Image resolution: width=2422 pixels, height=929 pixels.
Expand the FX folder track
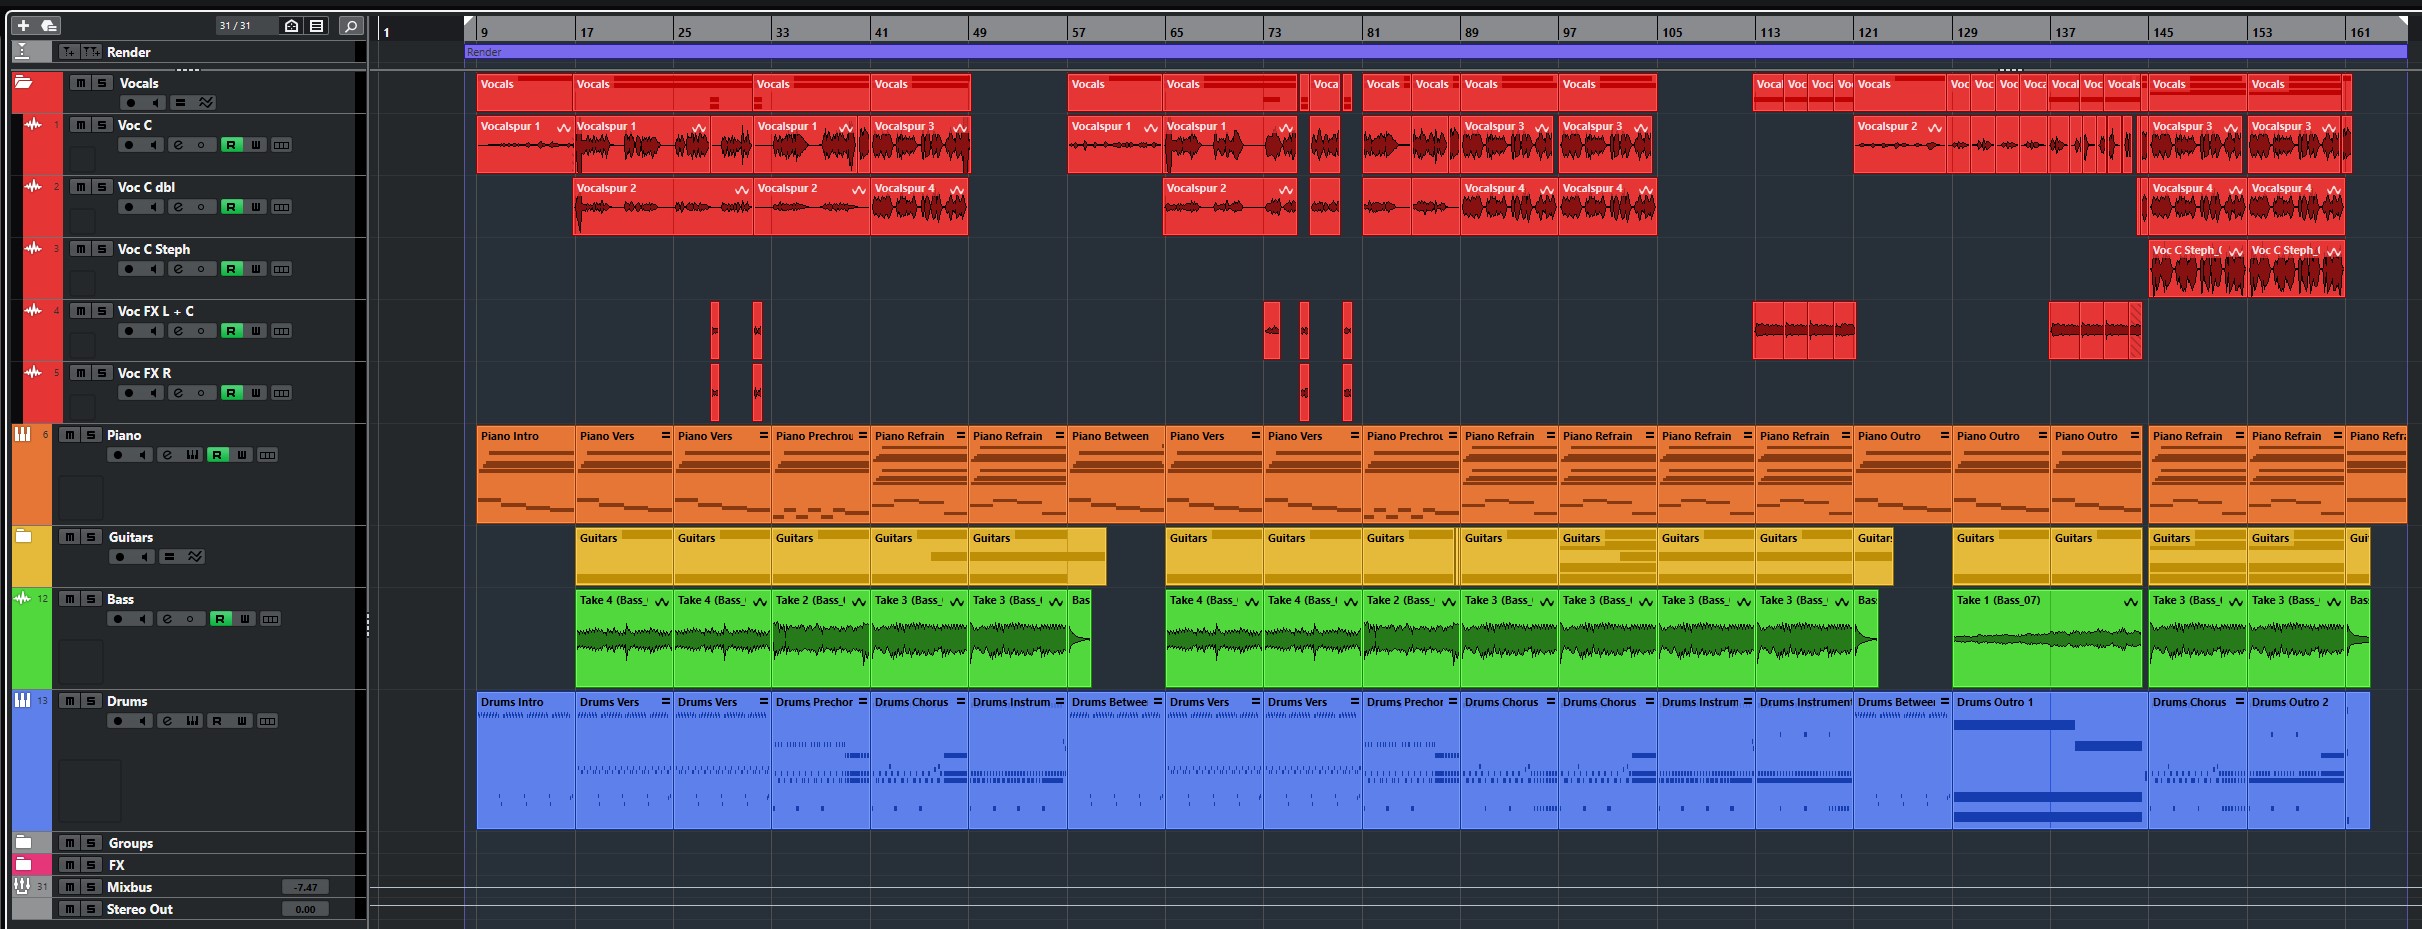[x=23, y=865]
